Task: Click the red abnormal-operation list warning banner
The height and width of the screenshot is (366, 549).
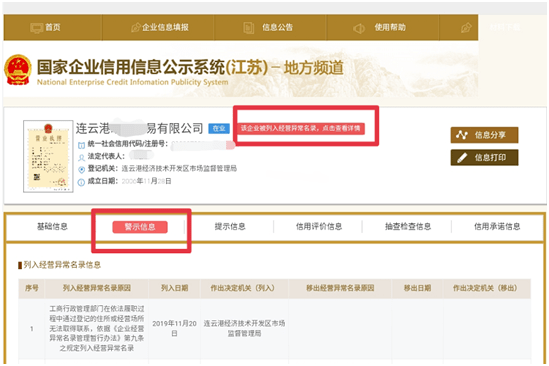Action: [x=301, y=129]
